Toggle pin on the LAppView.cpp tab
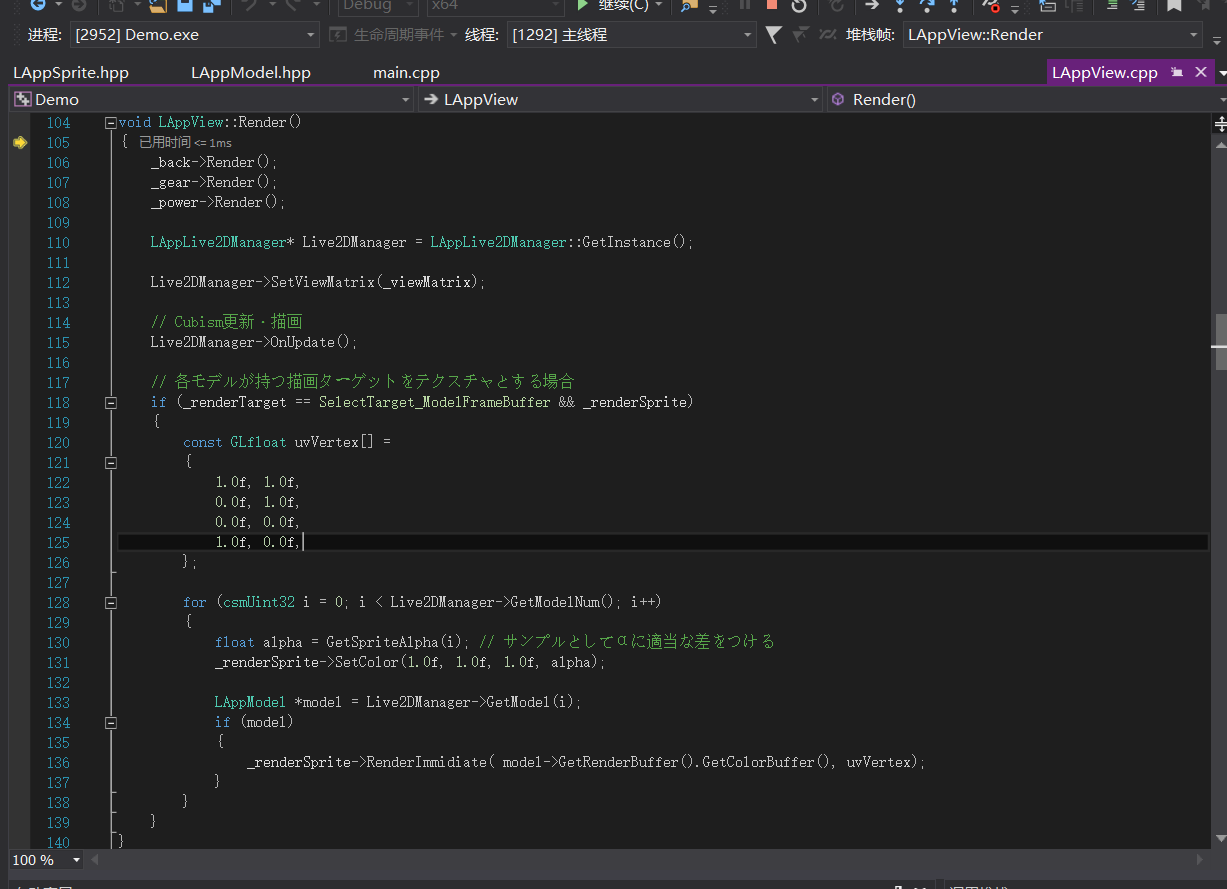1227x889 pixels. click(1177, 73)
